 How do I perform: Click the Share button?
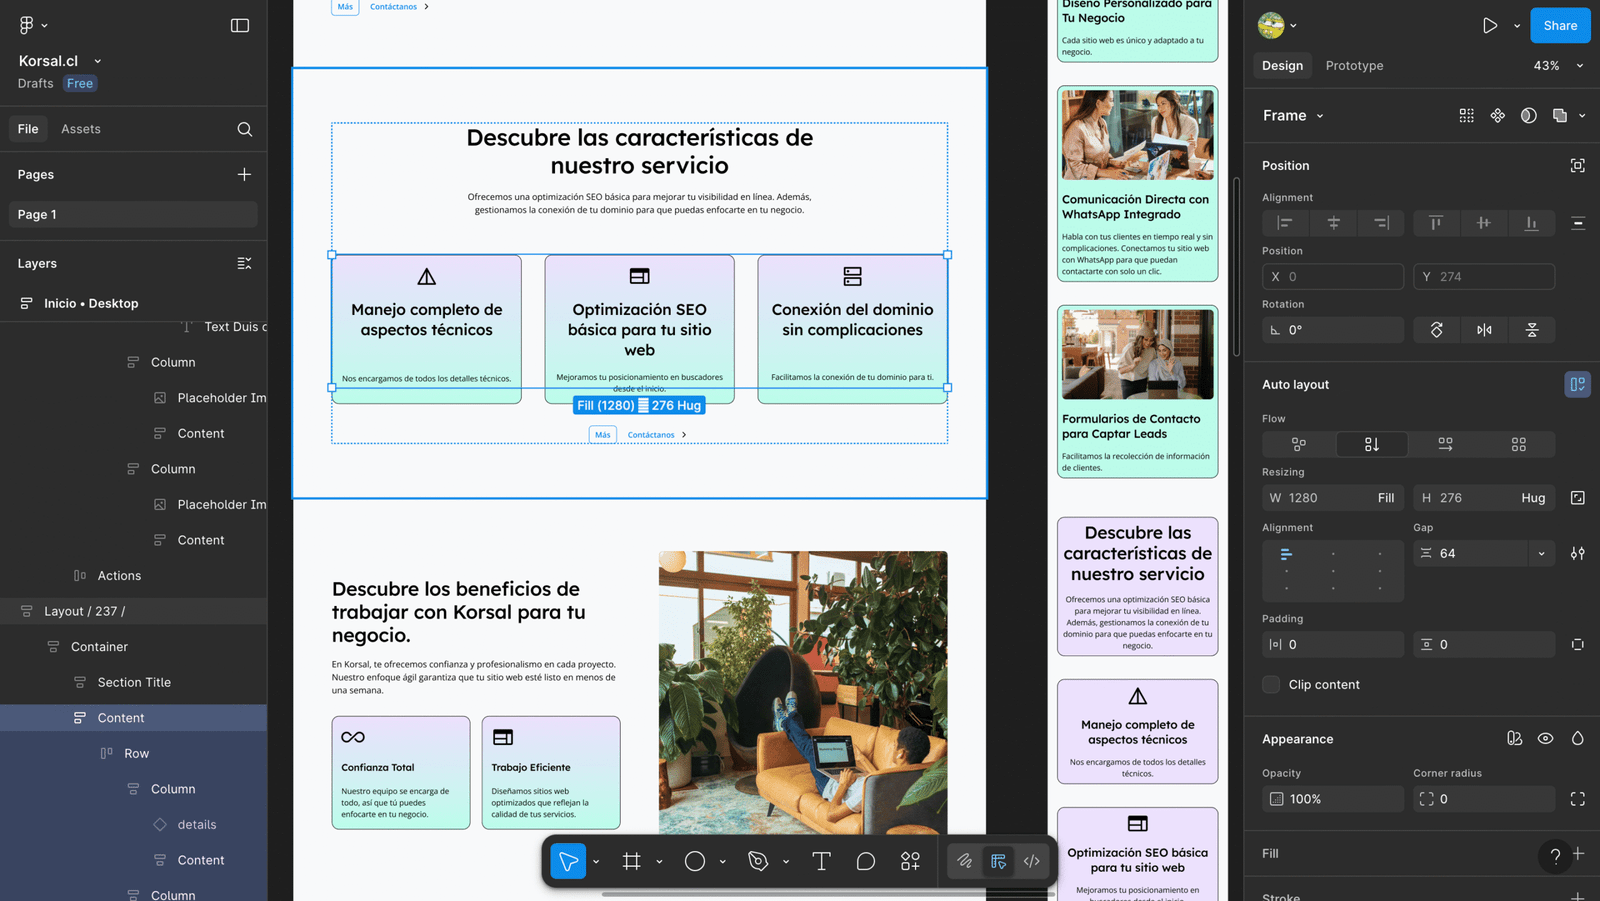coord(1559,25)
